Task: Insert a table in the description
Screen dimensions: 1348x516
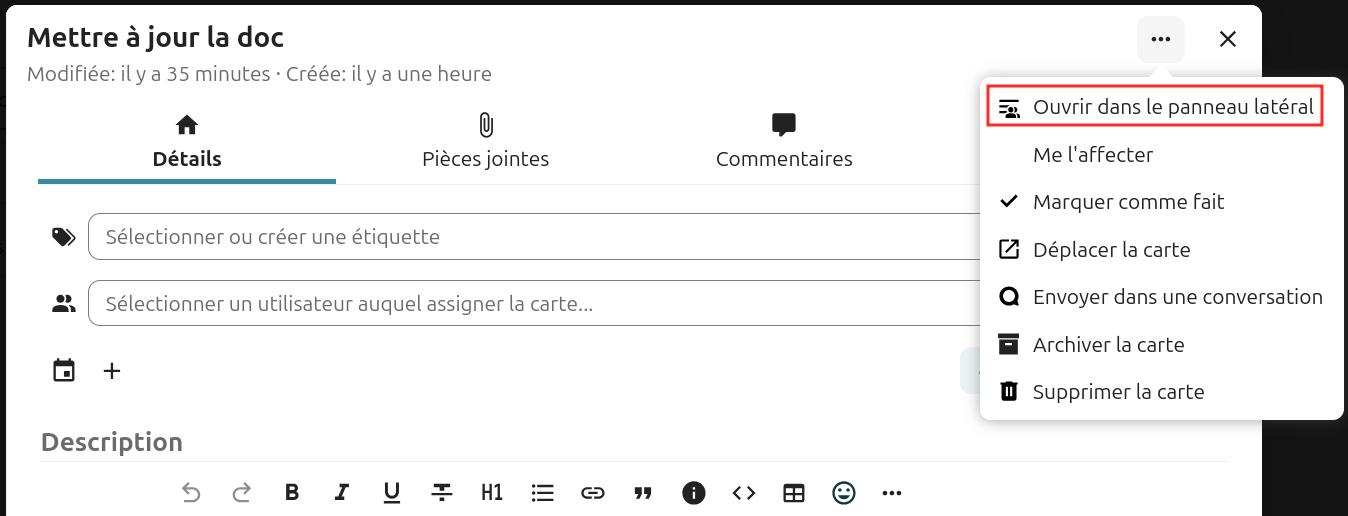Action: tap(793, 492)
